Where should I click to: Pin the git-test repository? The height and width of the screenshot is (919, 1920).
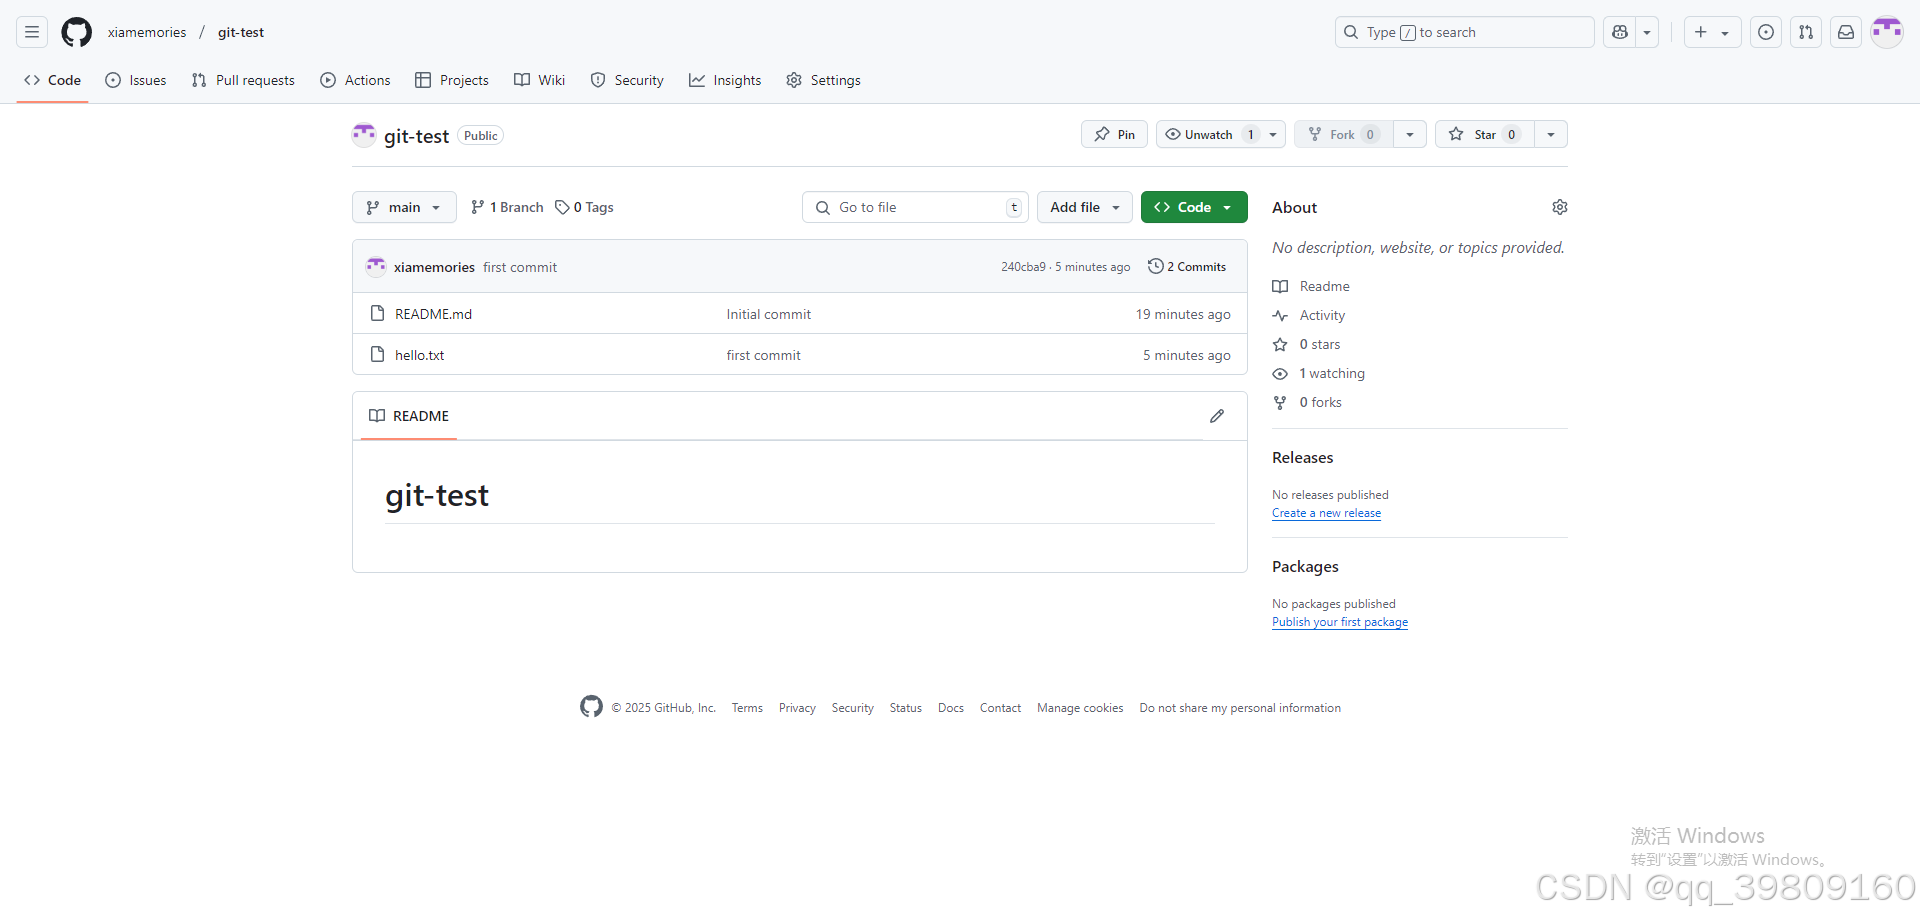tap(1114, 134)
